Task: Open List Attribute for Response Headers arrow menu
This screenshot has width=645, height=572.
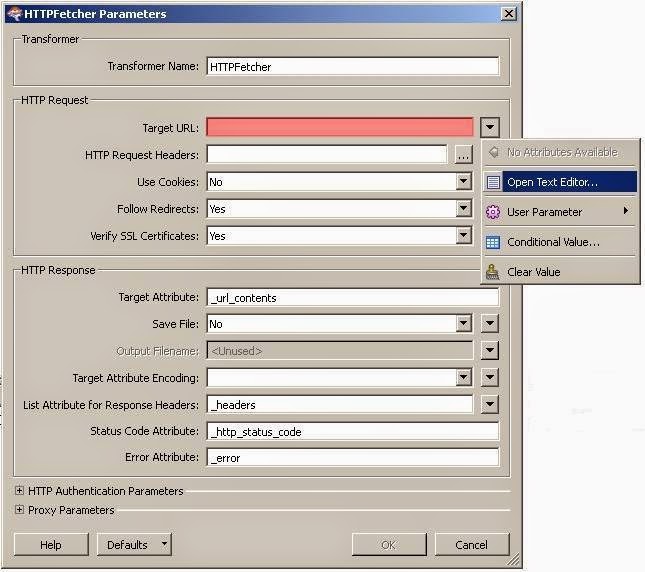Action: [490, 404]
